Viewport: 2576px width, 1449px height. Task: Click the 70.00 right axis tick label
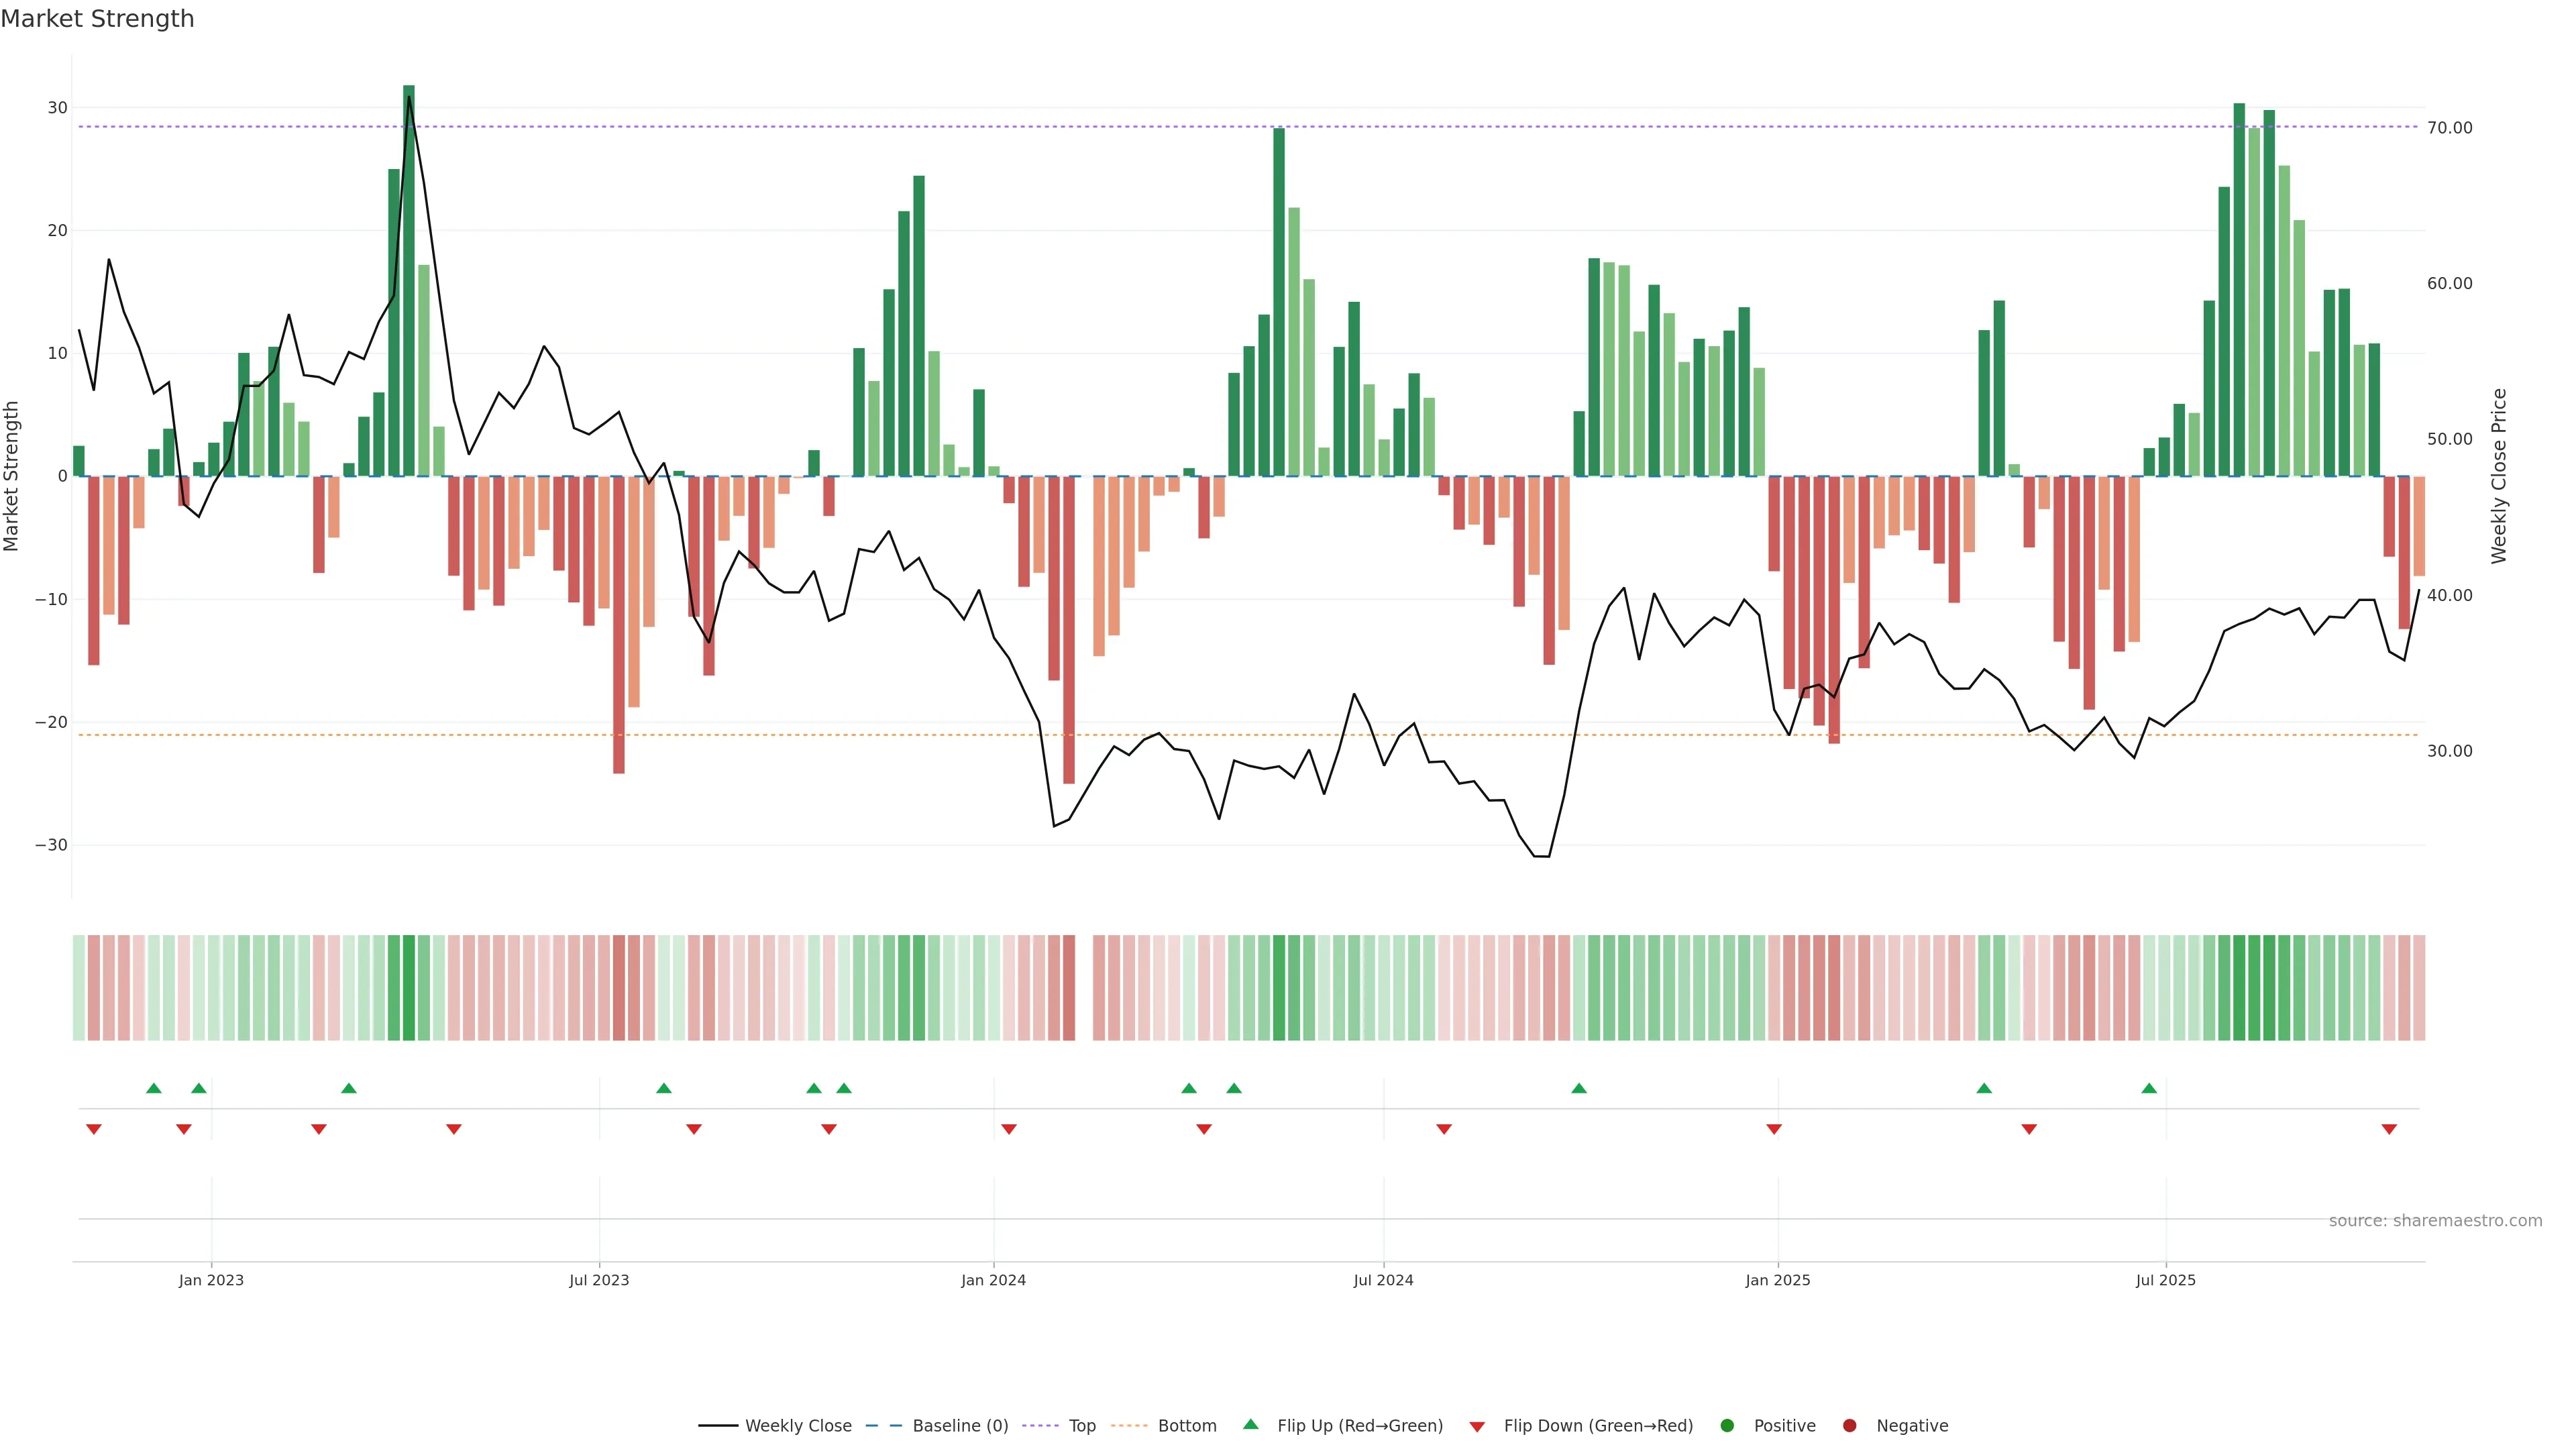(x=2449, y=127)
